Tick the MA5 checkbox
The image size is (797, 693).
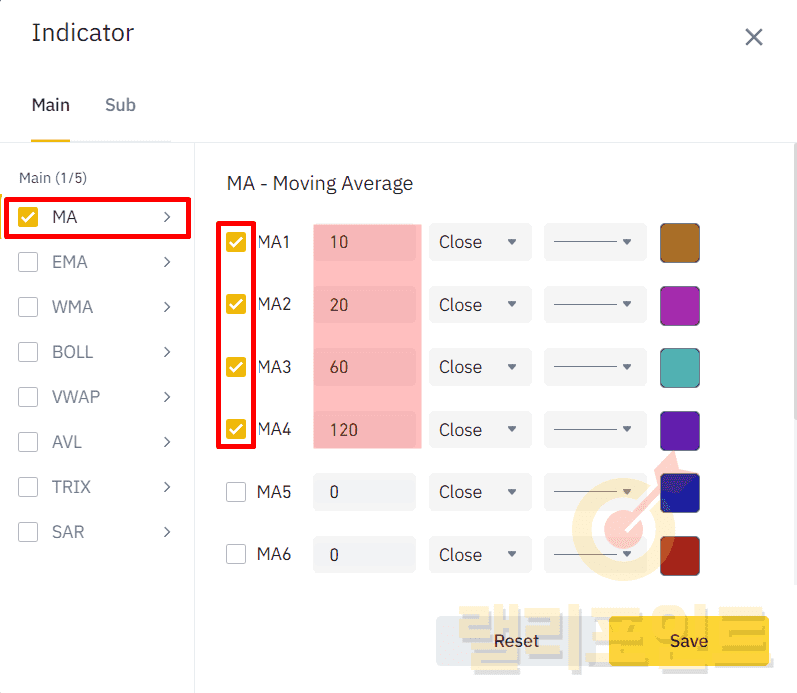pos(236,492)
